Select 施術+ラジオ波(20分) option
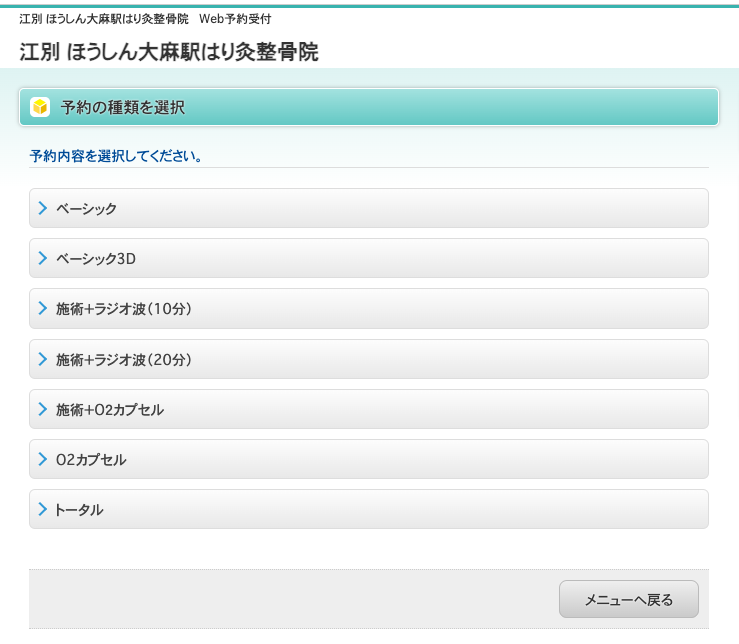The width and height of the screenshot is (739, 644). tap(369, 359)
